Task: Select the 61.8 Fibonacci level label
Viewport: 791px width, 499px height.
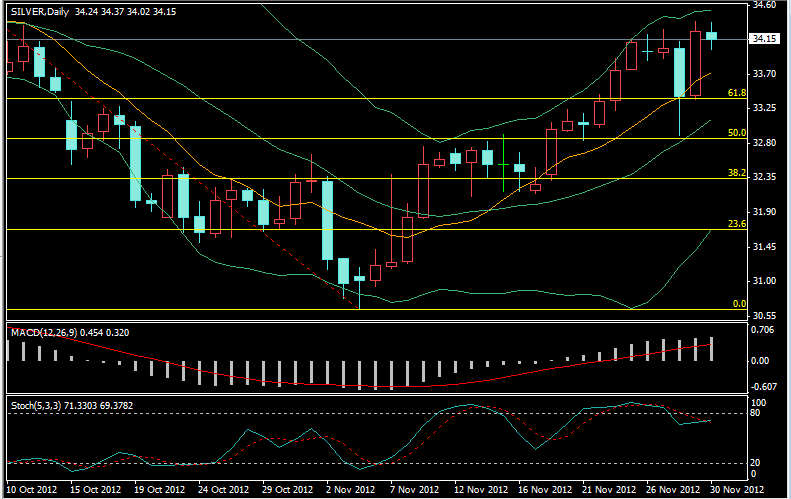Action: pos(737,93)
